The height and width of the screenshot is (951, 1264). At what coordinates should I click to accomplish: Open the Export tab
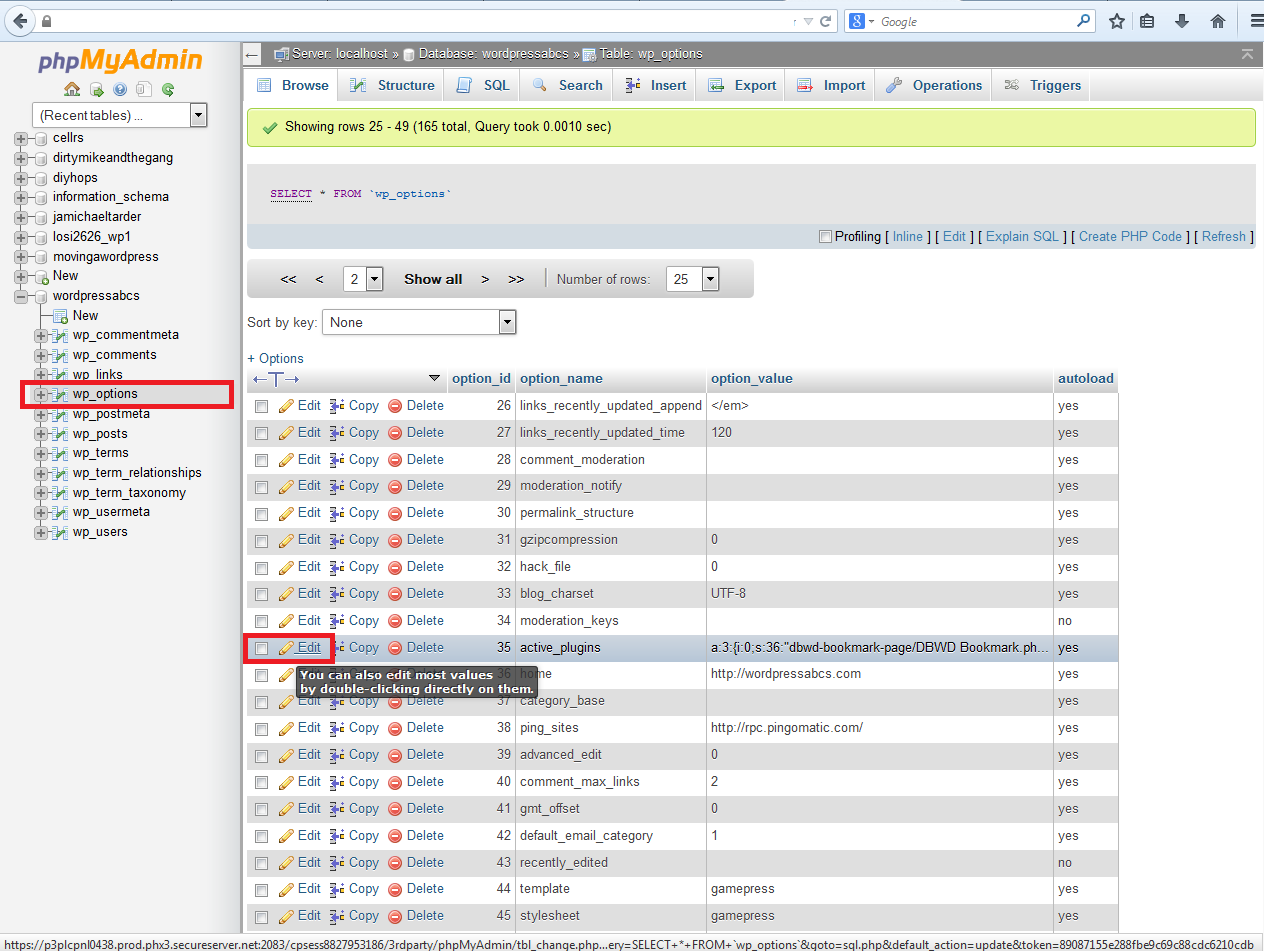point(742,86)
